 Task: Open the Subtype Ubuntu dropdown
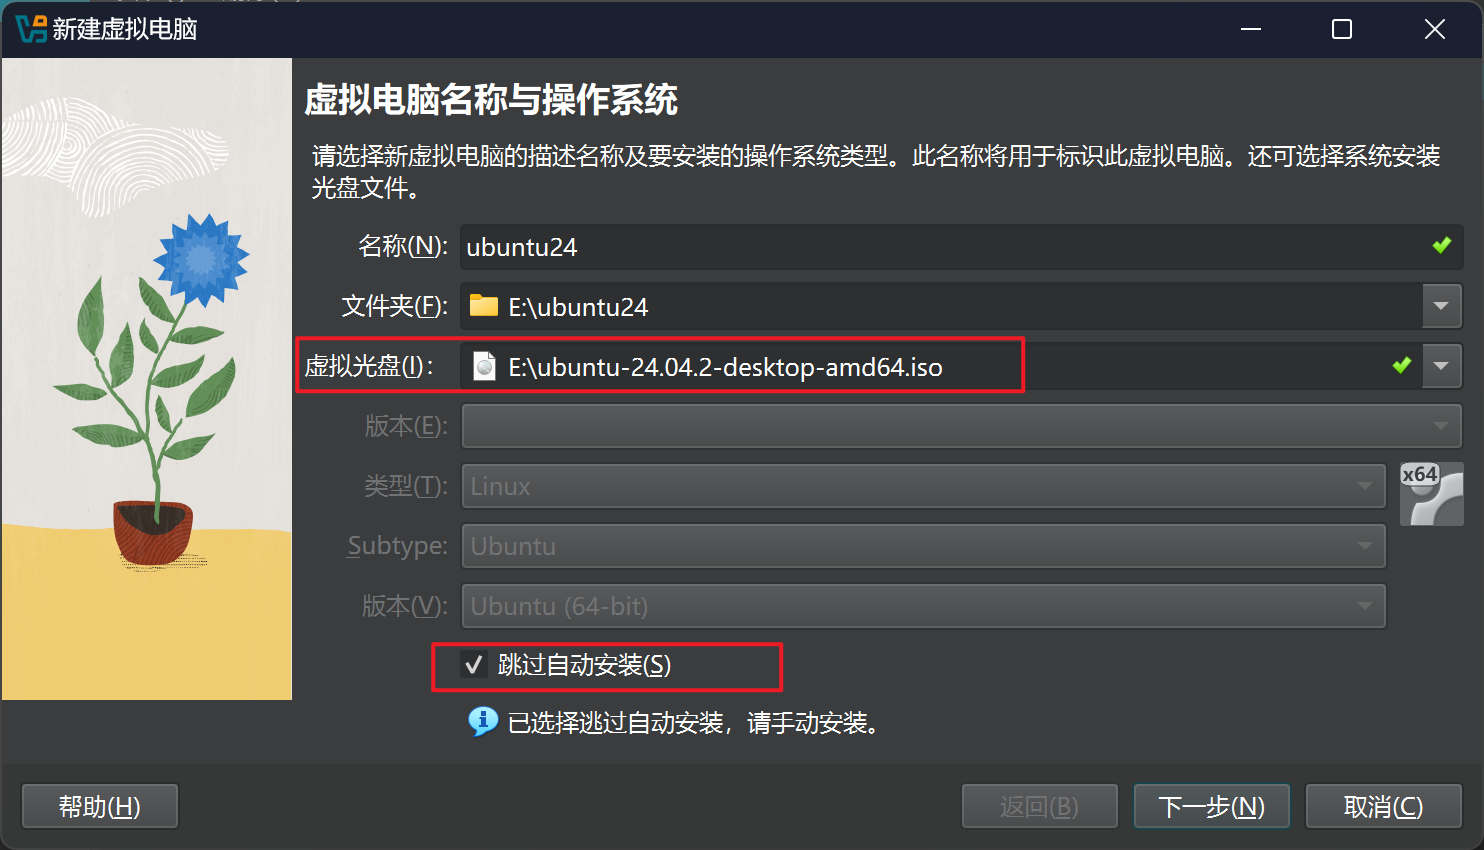pyautogui.click(x=923, y=546)
